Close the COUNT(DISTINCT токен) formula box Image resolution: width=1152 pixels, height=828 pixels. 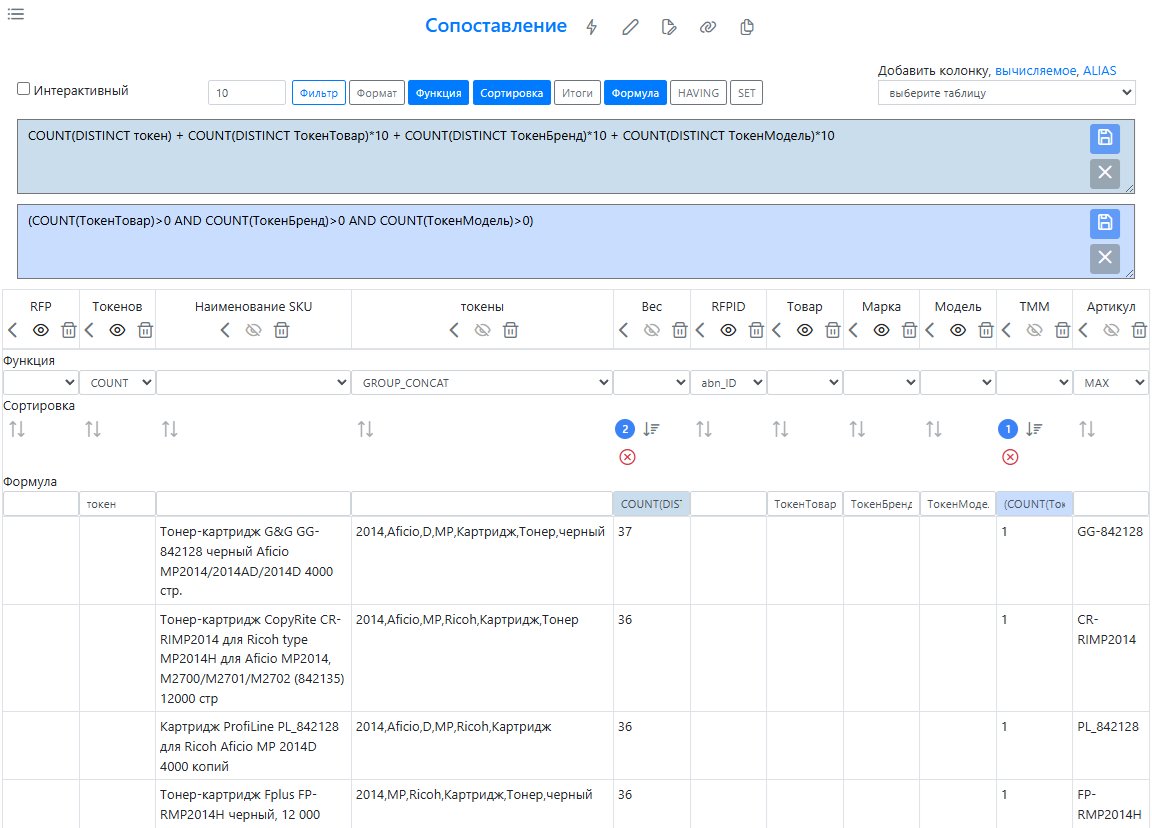(x=1104, y=173)
